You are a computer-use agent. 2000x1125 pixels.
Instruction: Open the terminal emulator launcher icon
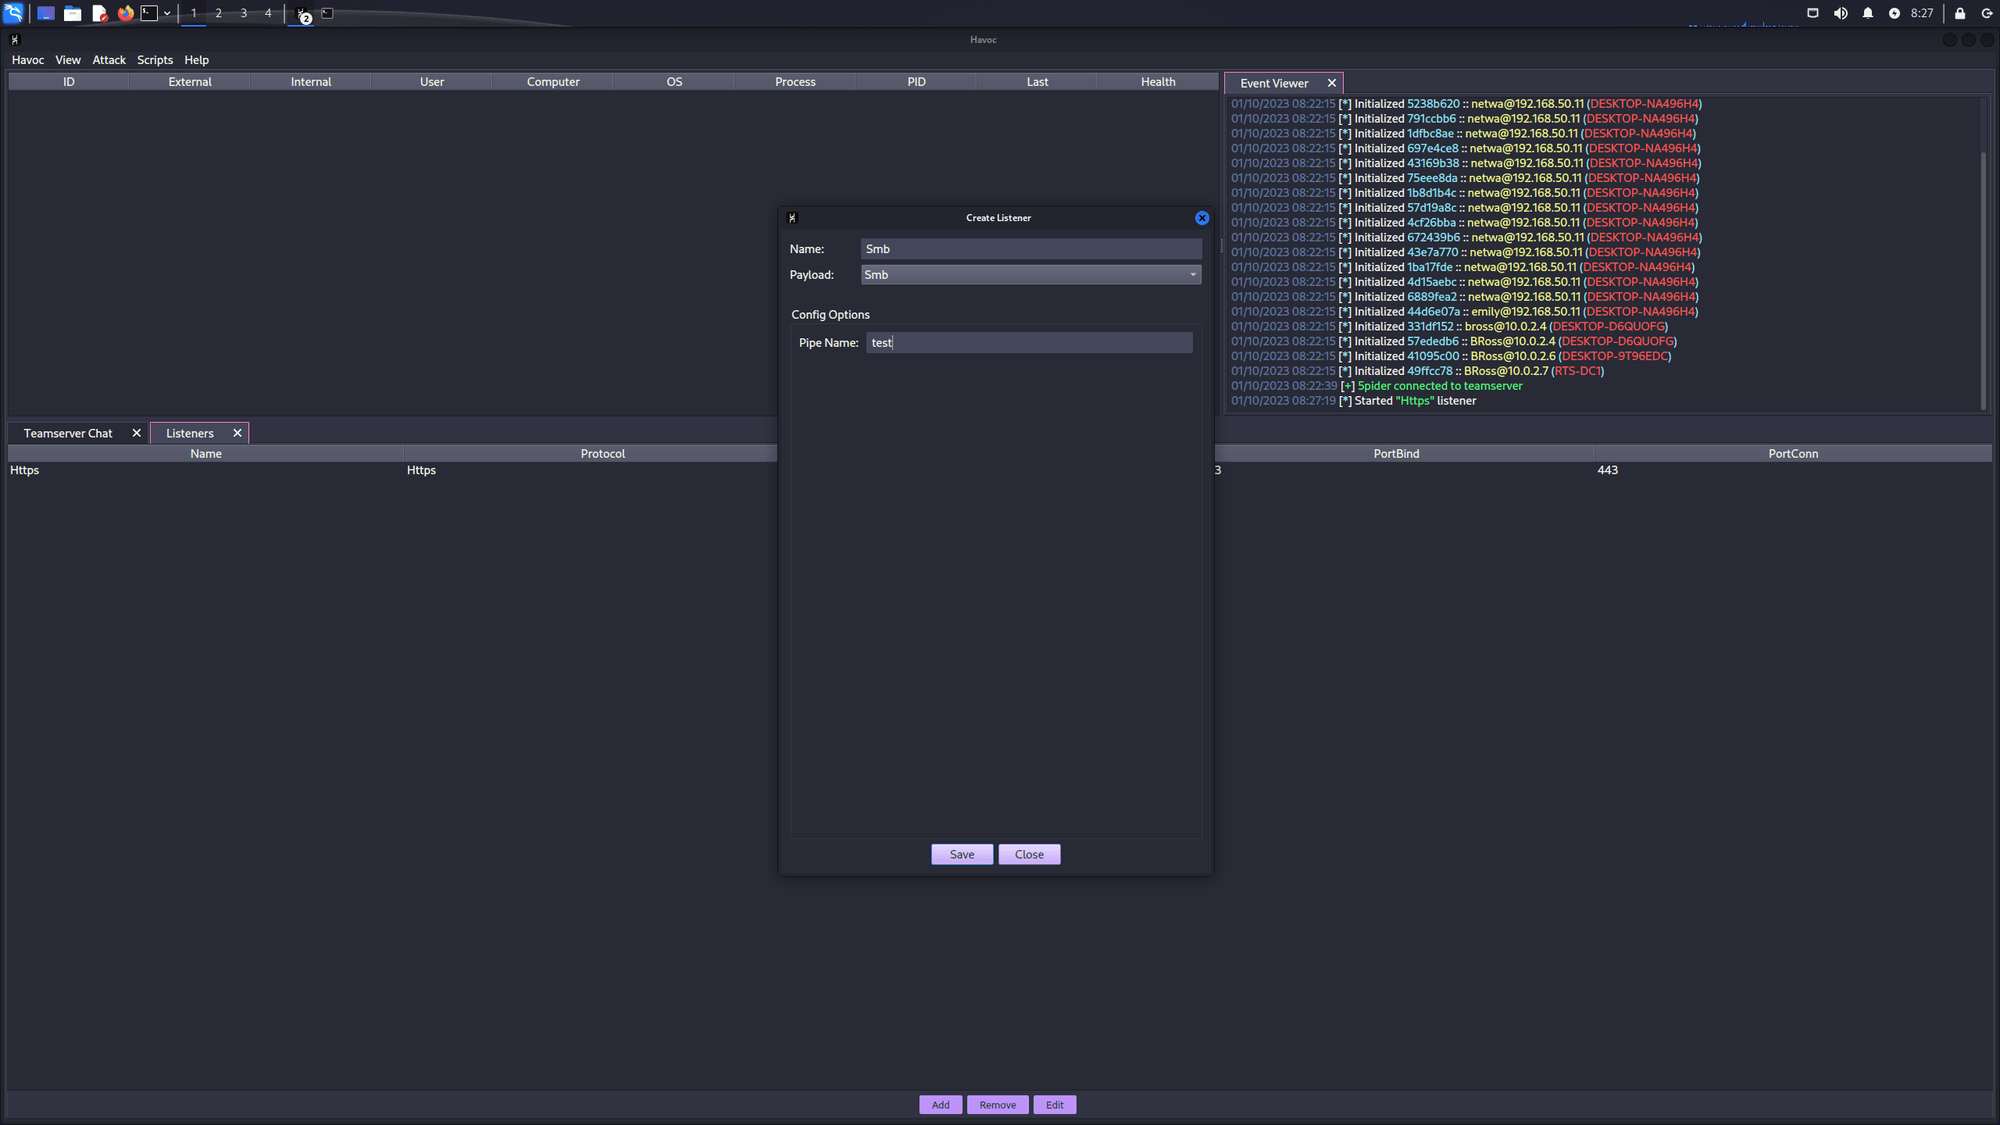coord(149,13)
